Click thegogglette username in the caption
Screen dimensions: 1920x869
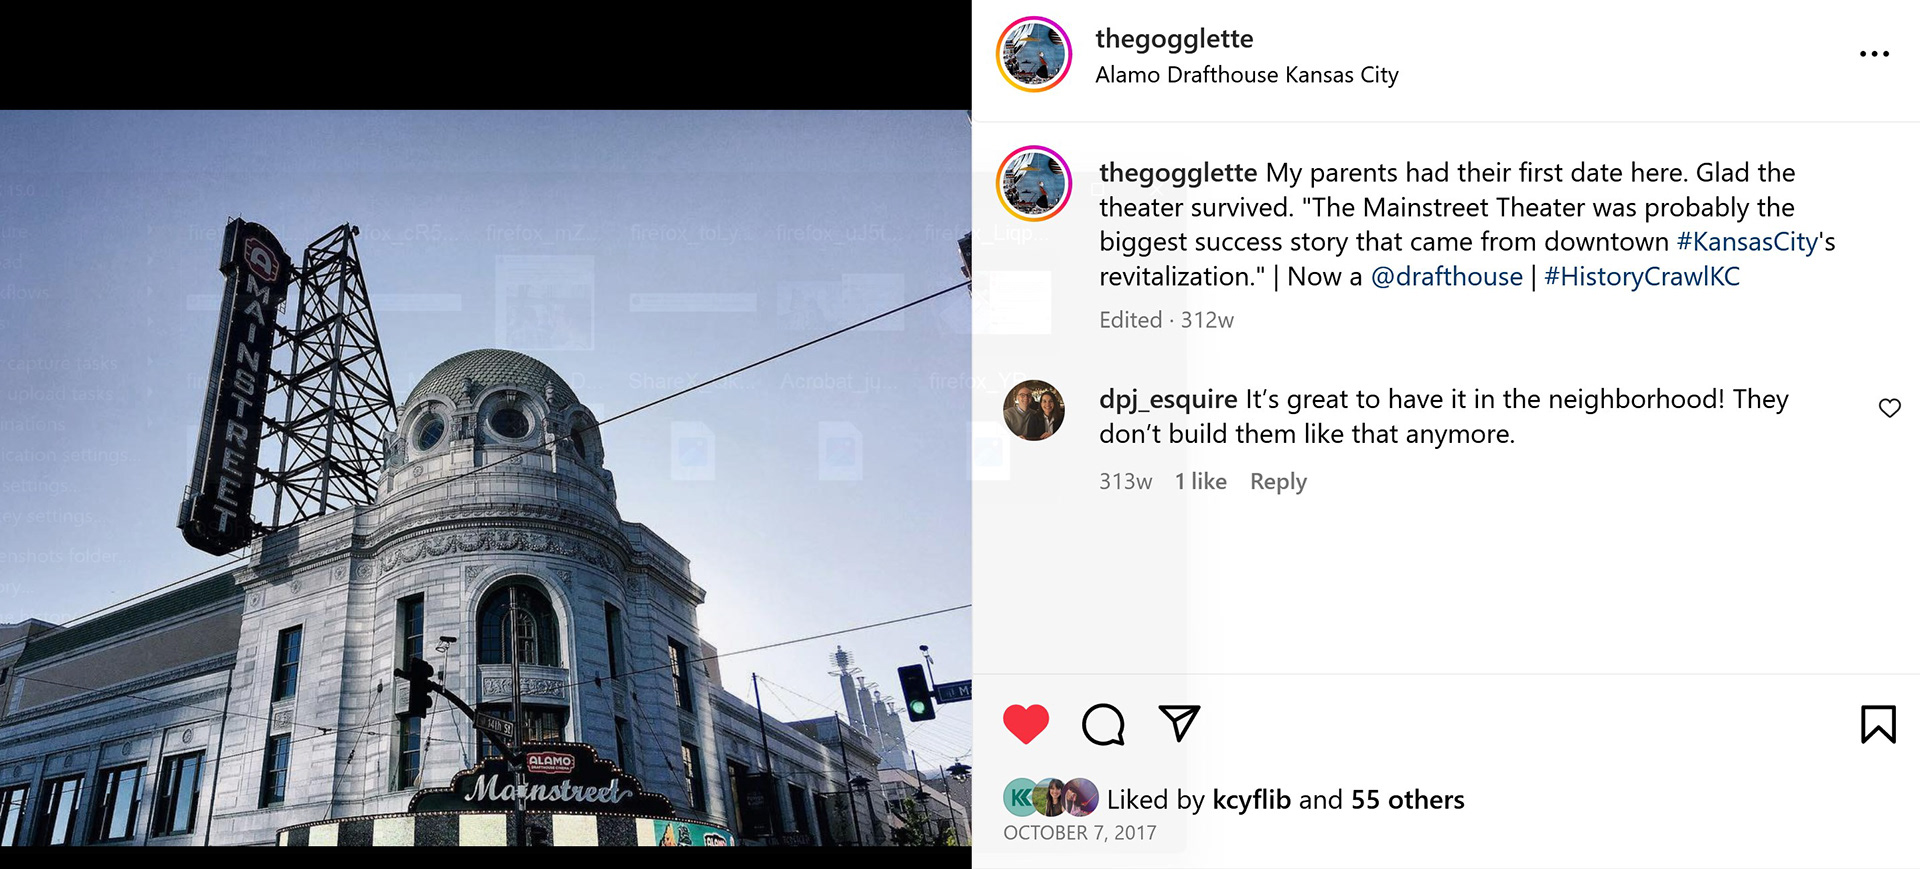pos(1178,173)
